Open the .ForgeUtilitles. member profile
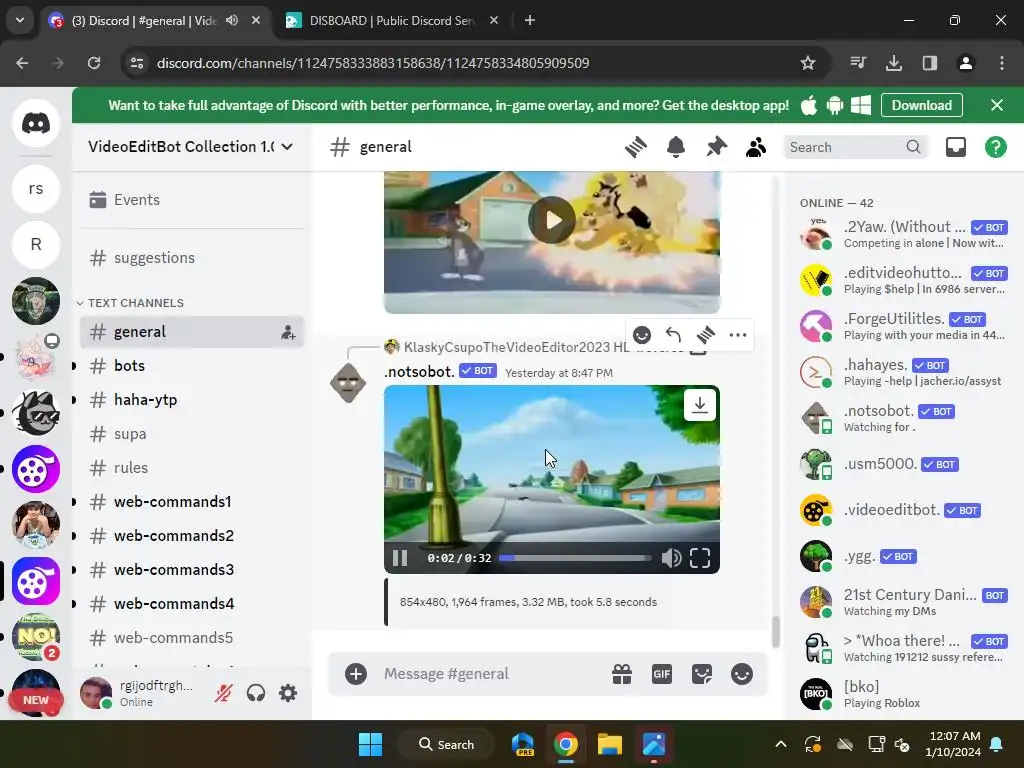This screenshot has height=768, width=1024. 904,326
